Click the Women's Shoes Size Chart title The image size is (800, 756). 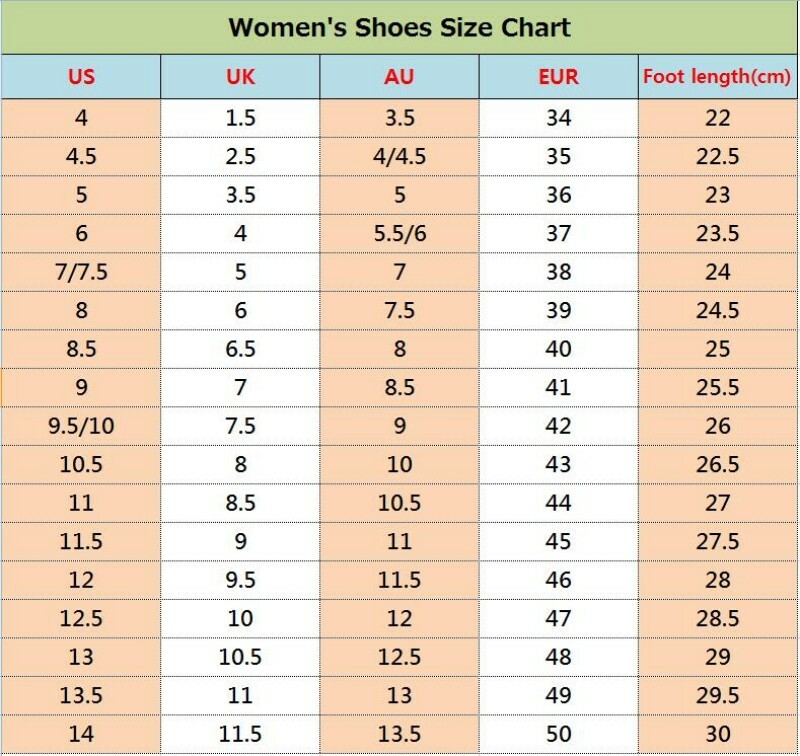(399, 28)
